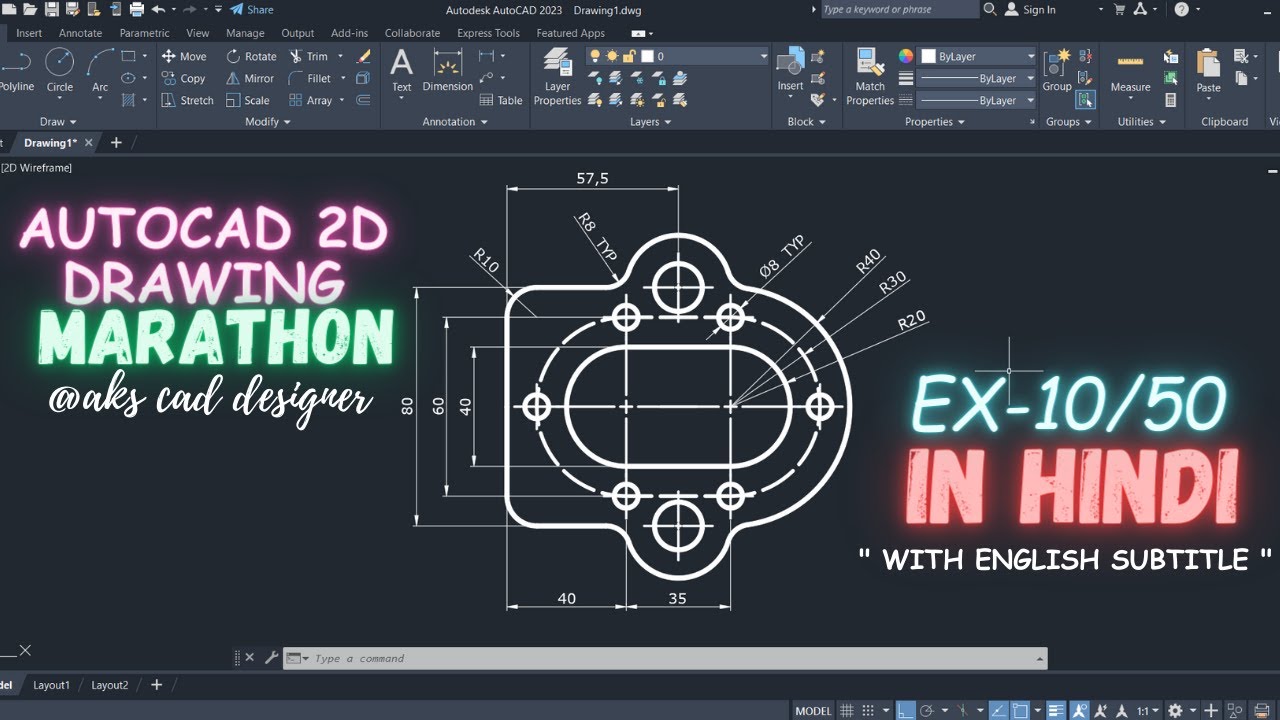
Task: Toggle object snap tracking in status bar
Action: coord(999,711)
